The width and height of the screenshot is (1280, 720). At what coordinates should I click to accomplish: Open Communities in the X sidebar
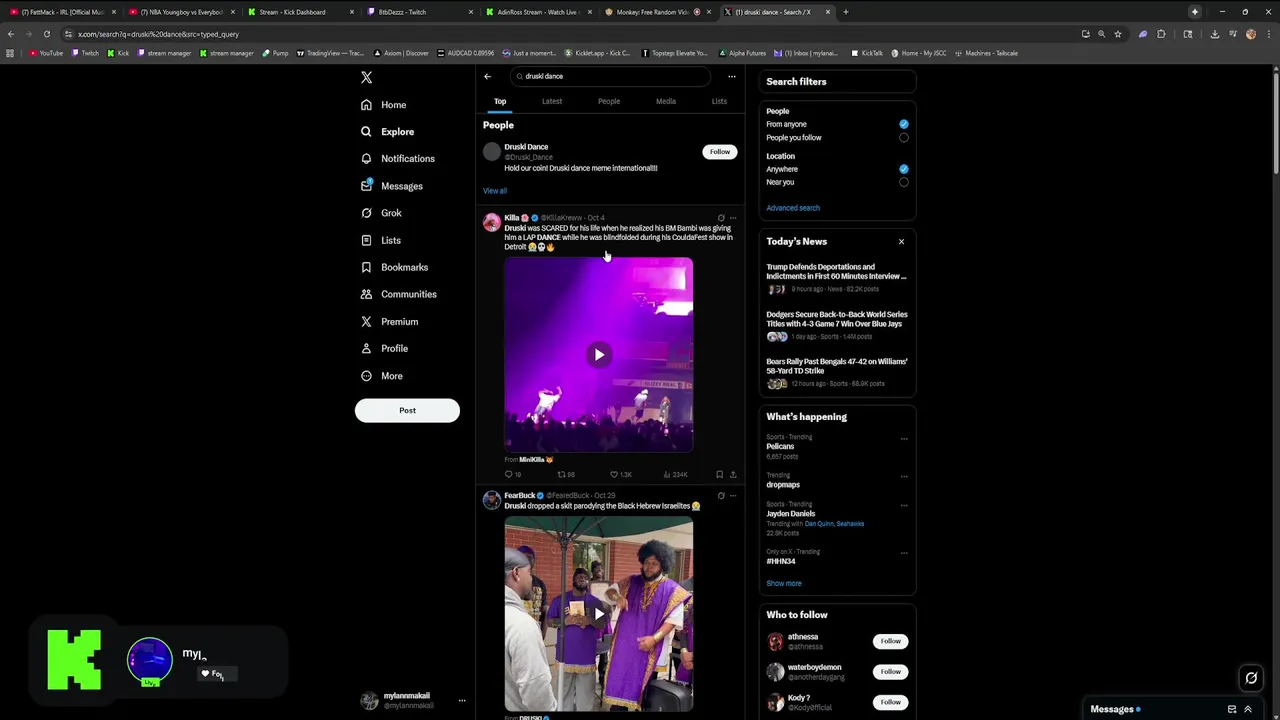[399, 294]
